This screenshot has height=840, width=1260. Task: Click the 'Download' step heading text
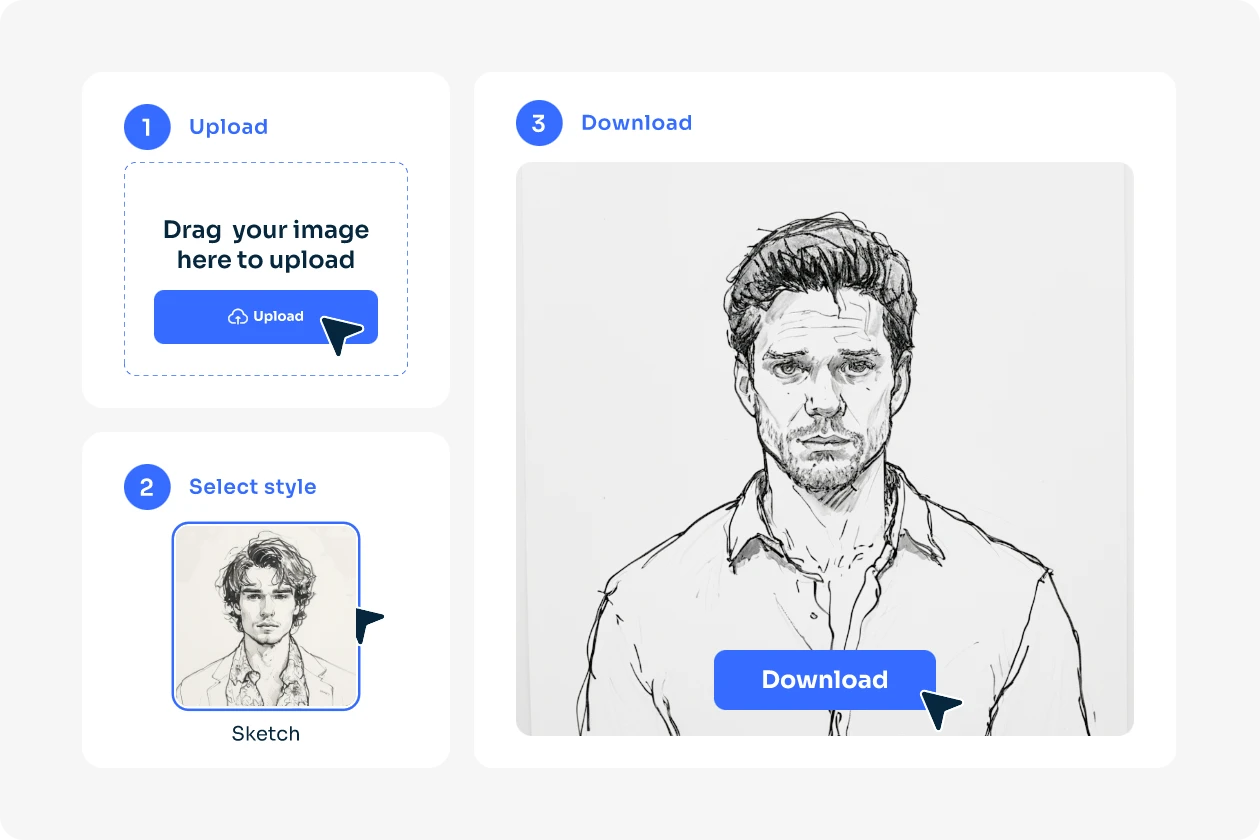637,123
